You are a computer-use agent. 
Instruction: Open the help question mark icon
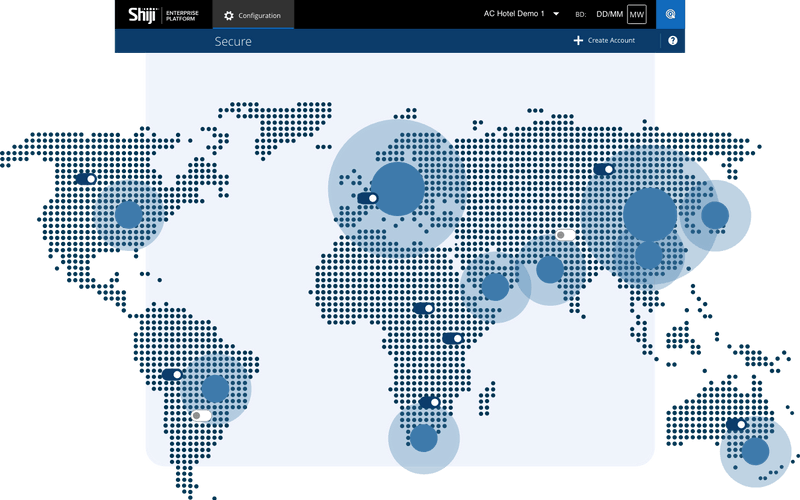click(x=672, y=40)
